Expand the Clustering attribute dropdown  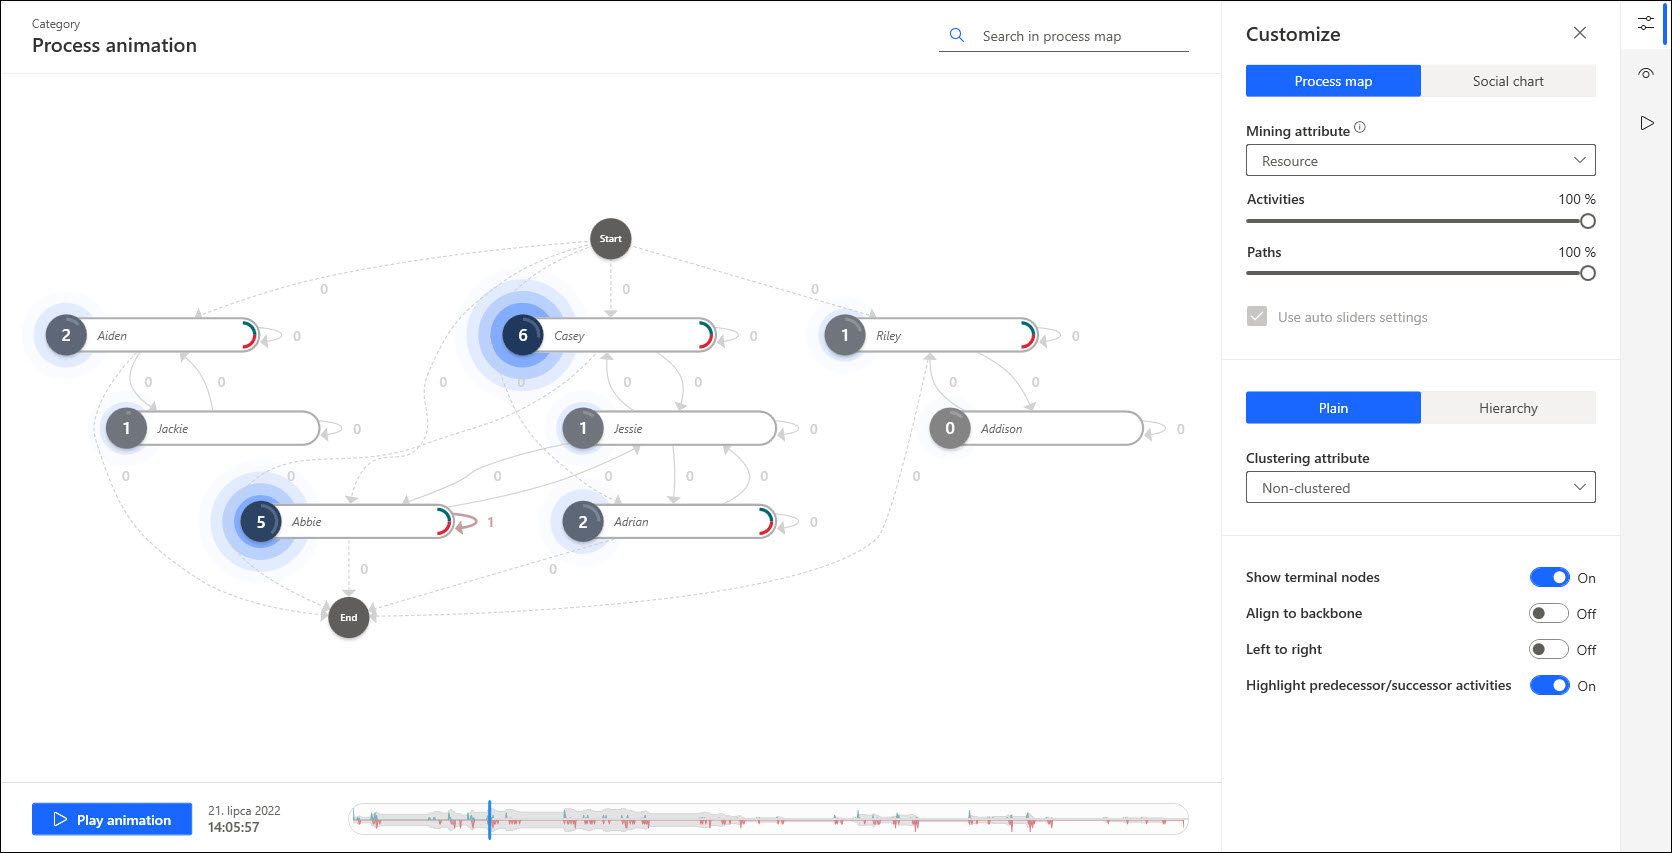(1420, 488)
